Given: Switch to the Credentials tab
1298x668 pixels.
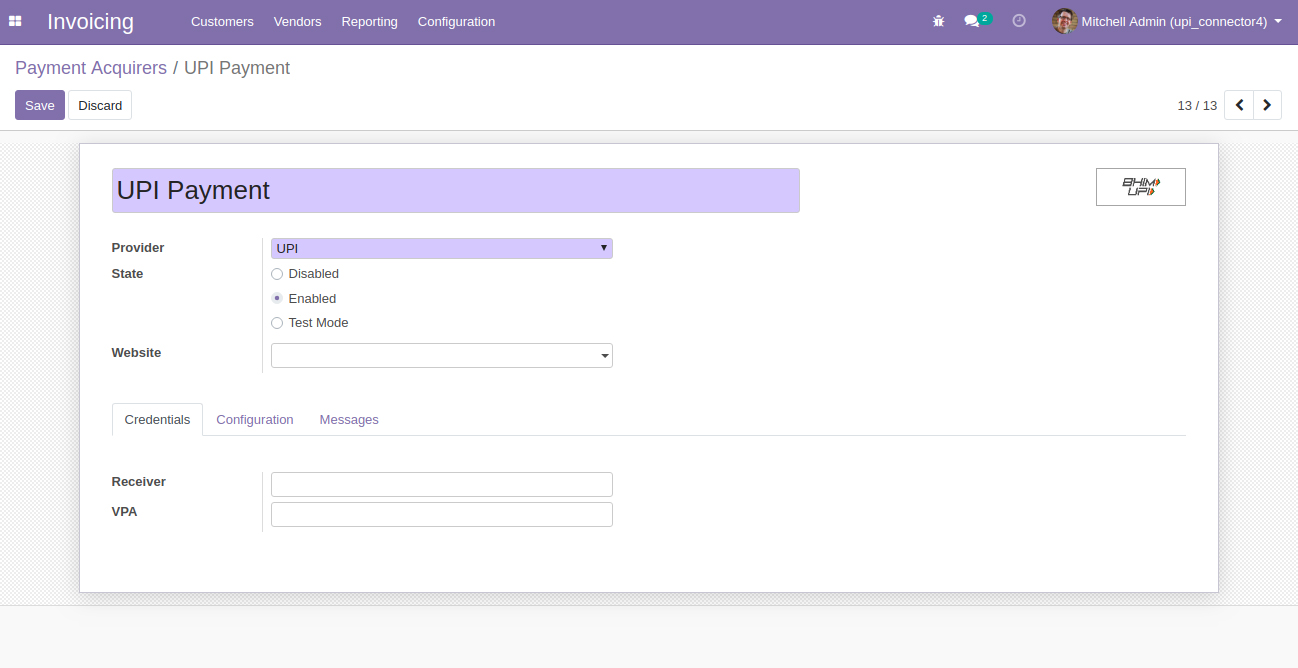Looking at the screenshot, I should coord(157,420).
